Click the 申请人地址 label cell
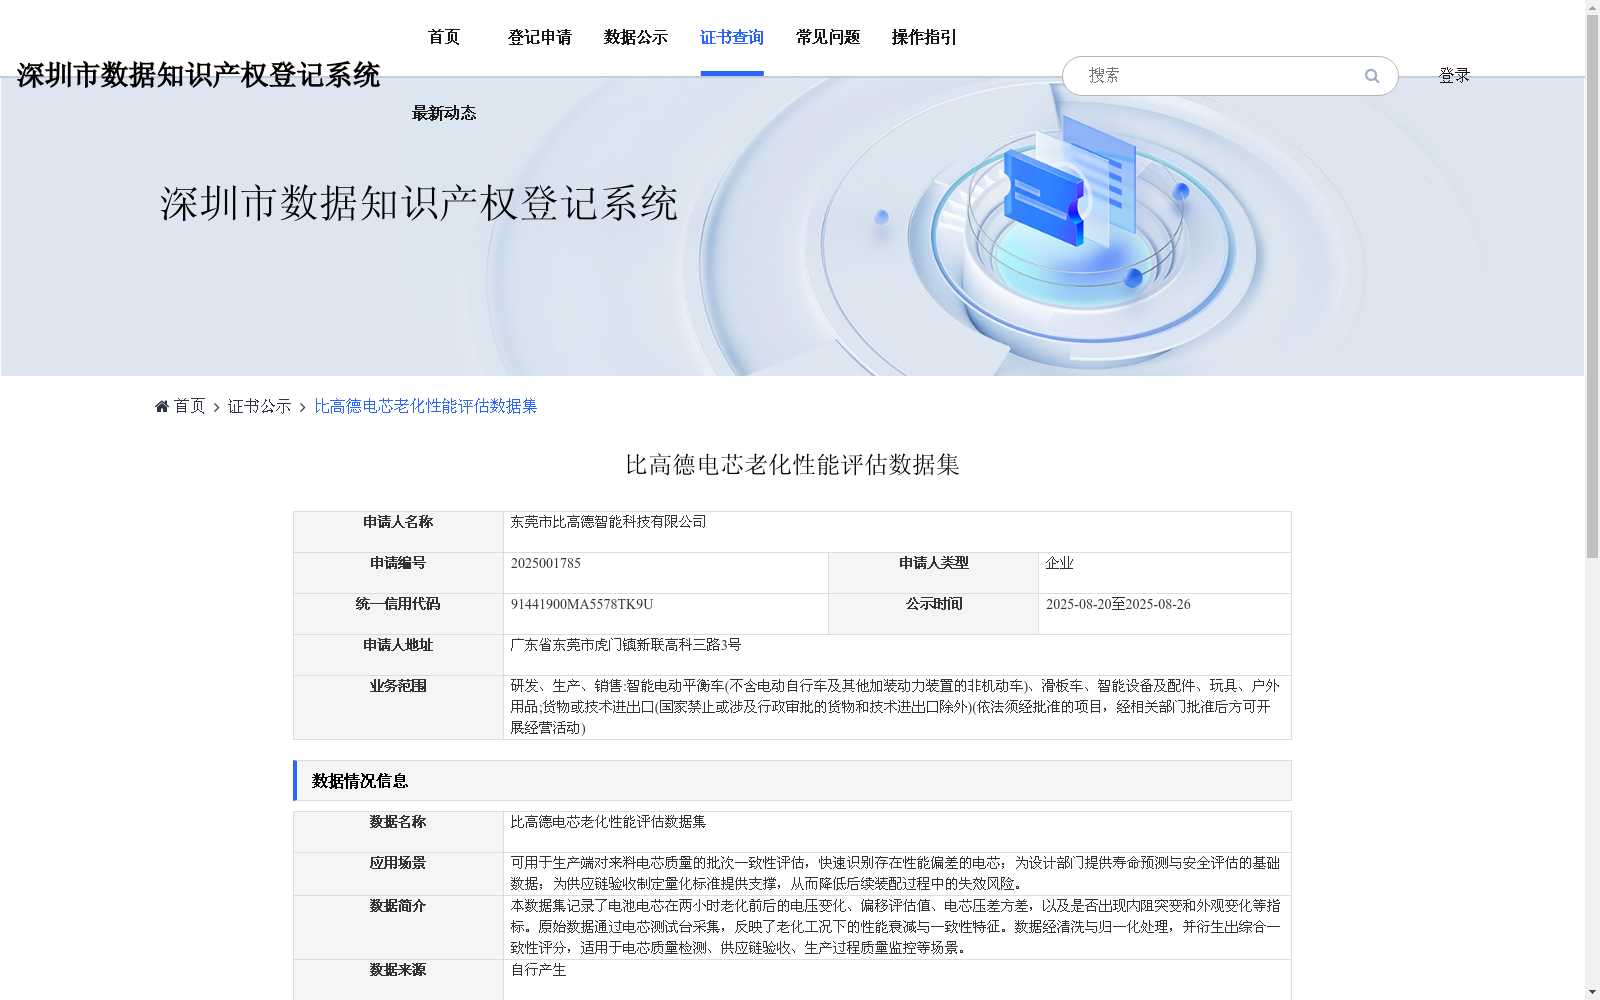 398,655
